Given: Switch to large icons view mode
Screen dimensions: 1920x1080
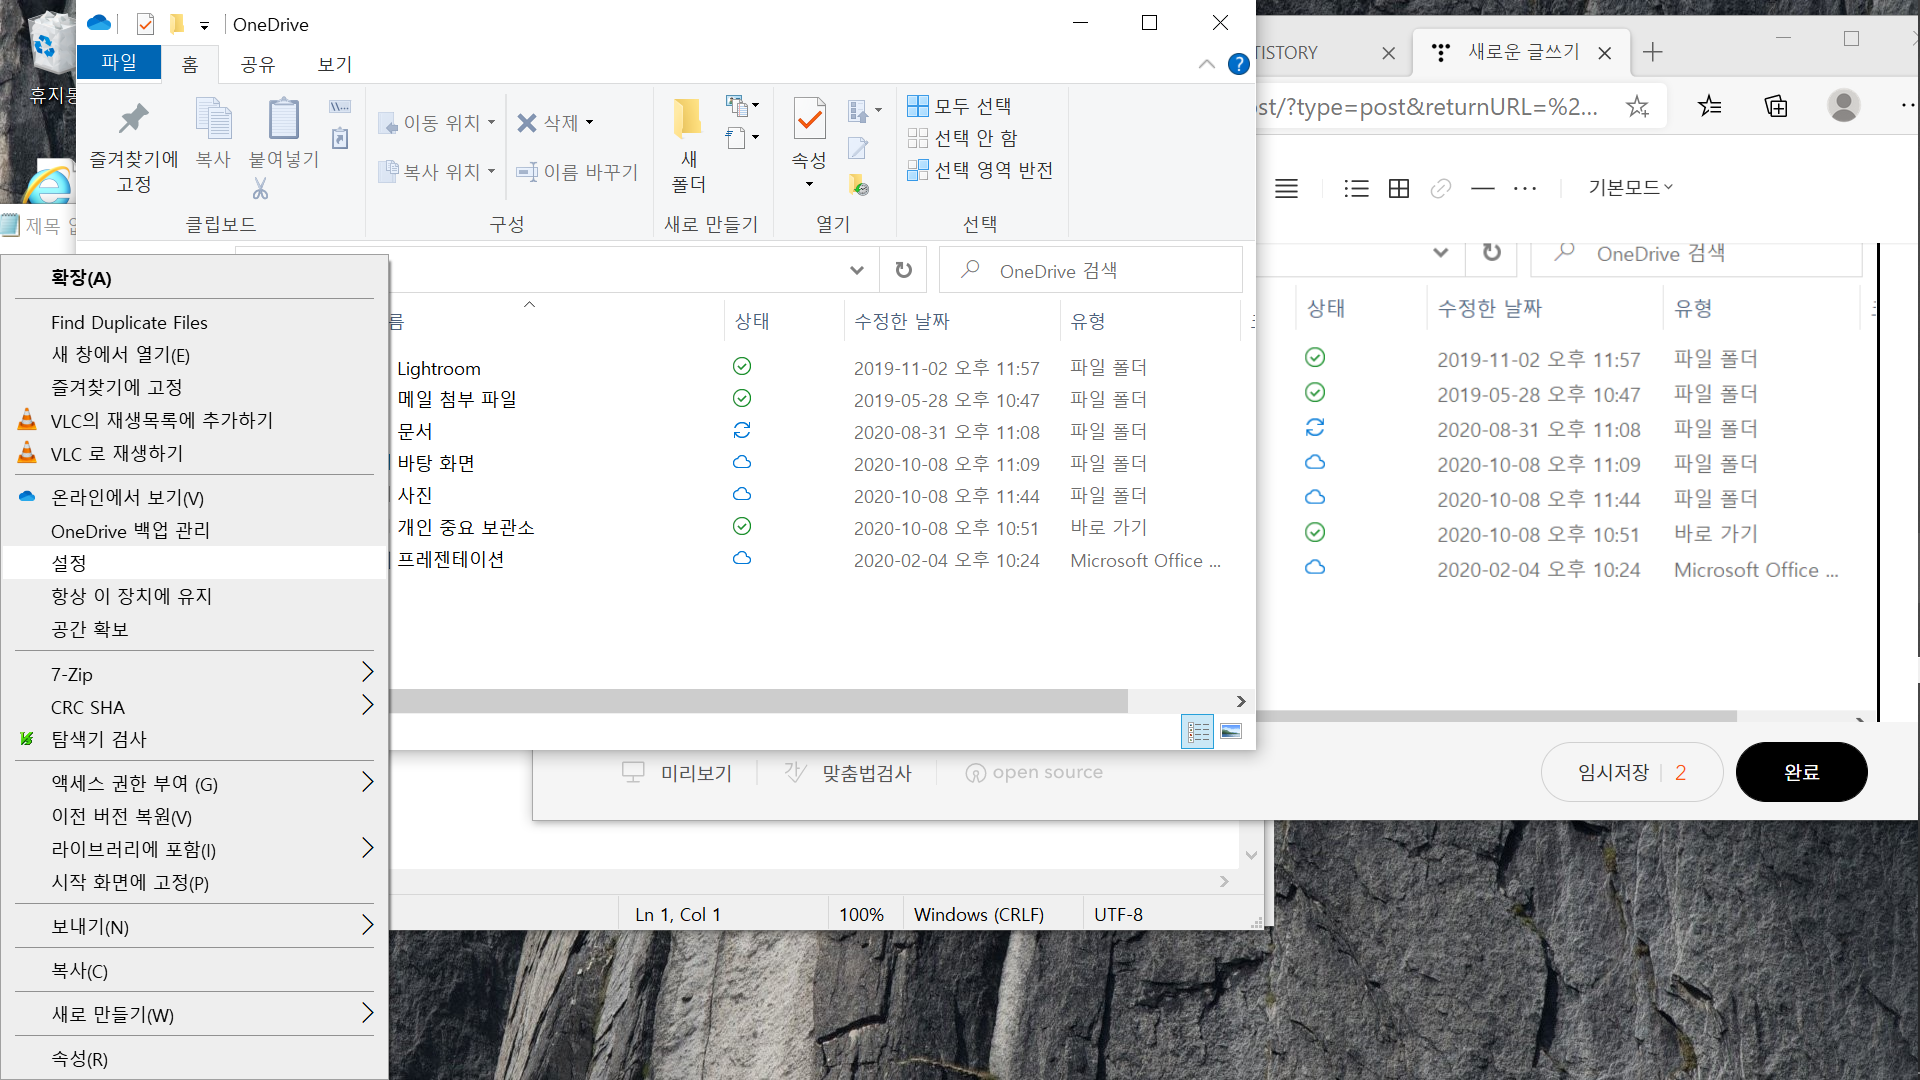Looking at the screenshot, I should click(1231, 732).
